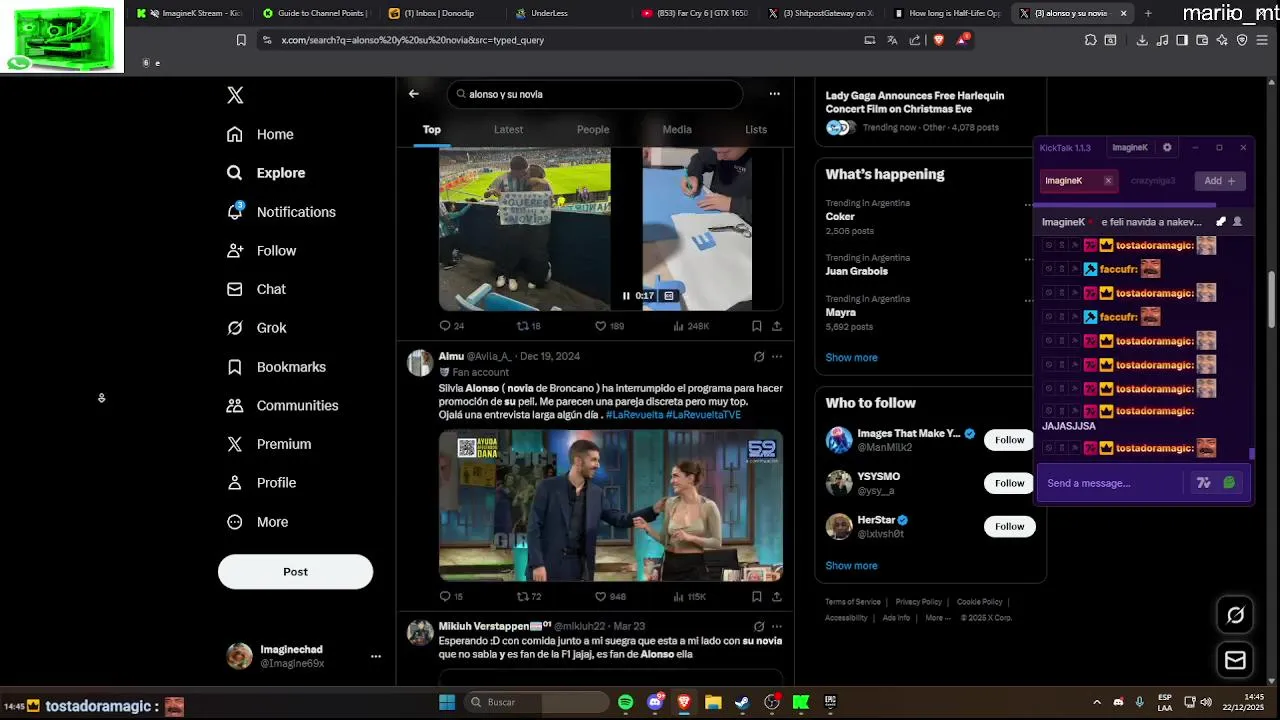Open the floating messages envelope button

(1235, 660)
